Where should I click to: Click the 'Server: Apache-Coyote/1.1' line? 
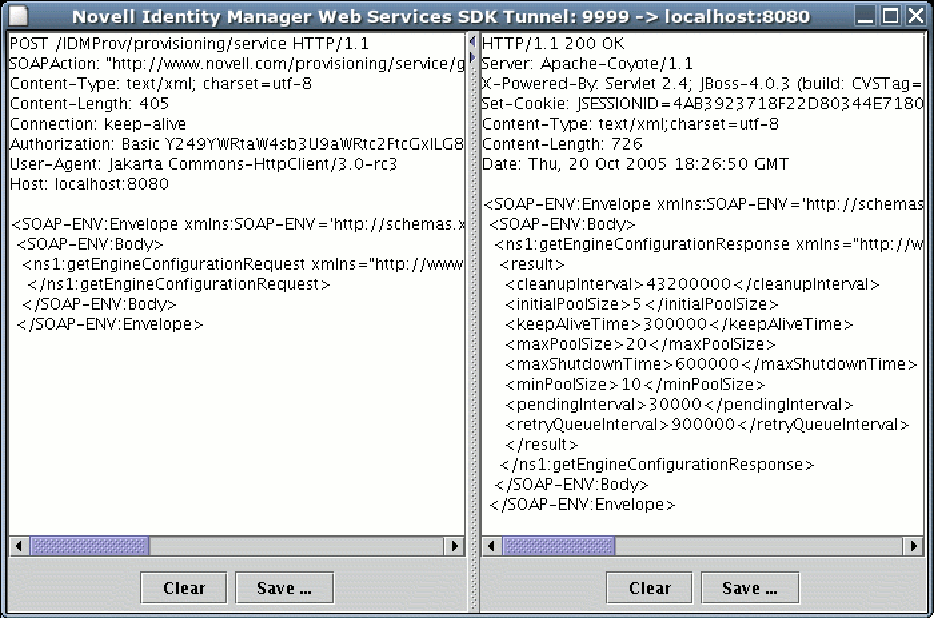[x=587, y=64]
